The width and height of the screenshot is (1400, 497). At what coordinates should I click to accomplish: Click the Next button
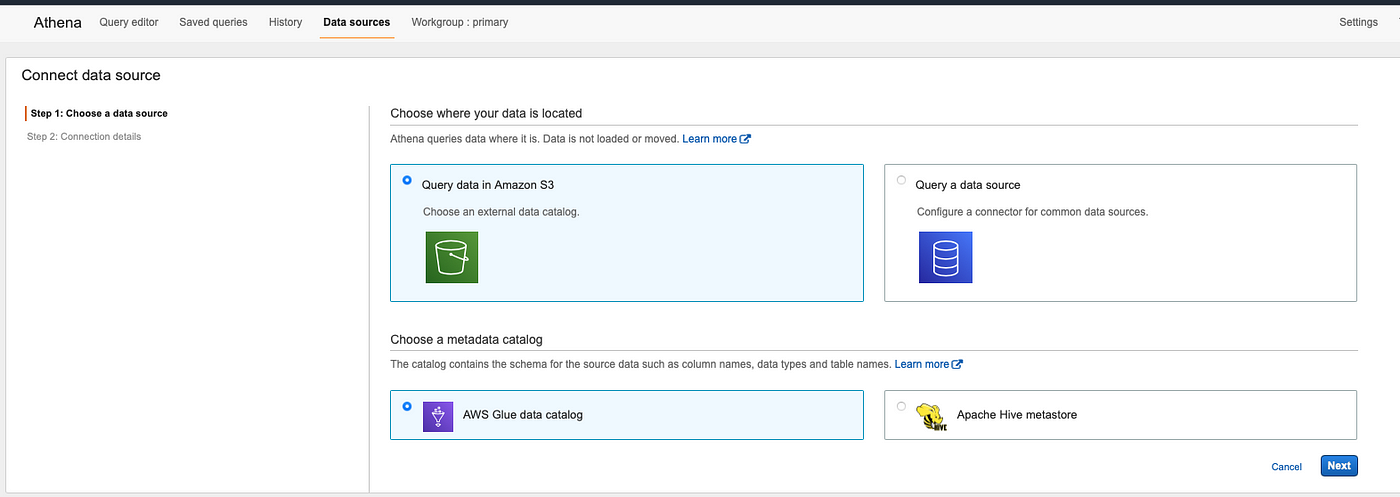(1339, 466)
